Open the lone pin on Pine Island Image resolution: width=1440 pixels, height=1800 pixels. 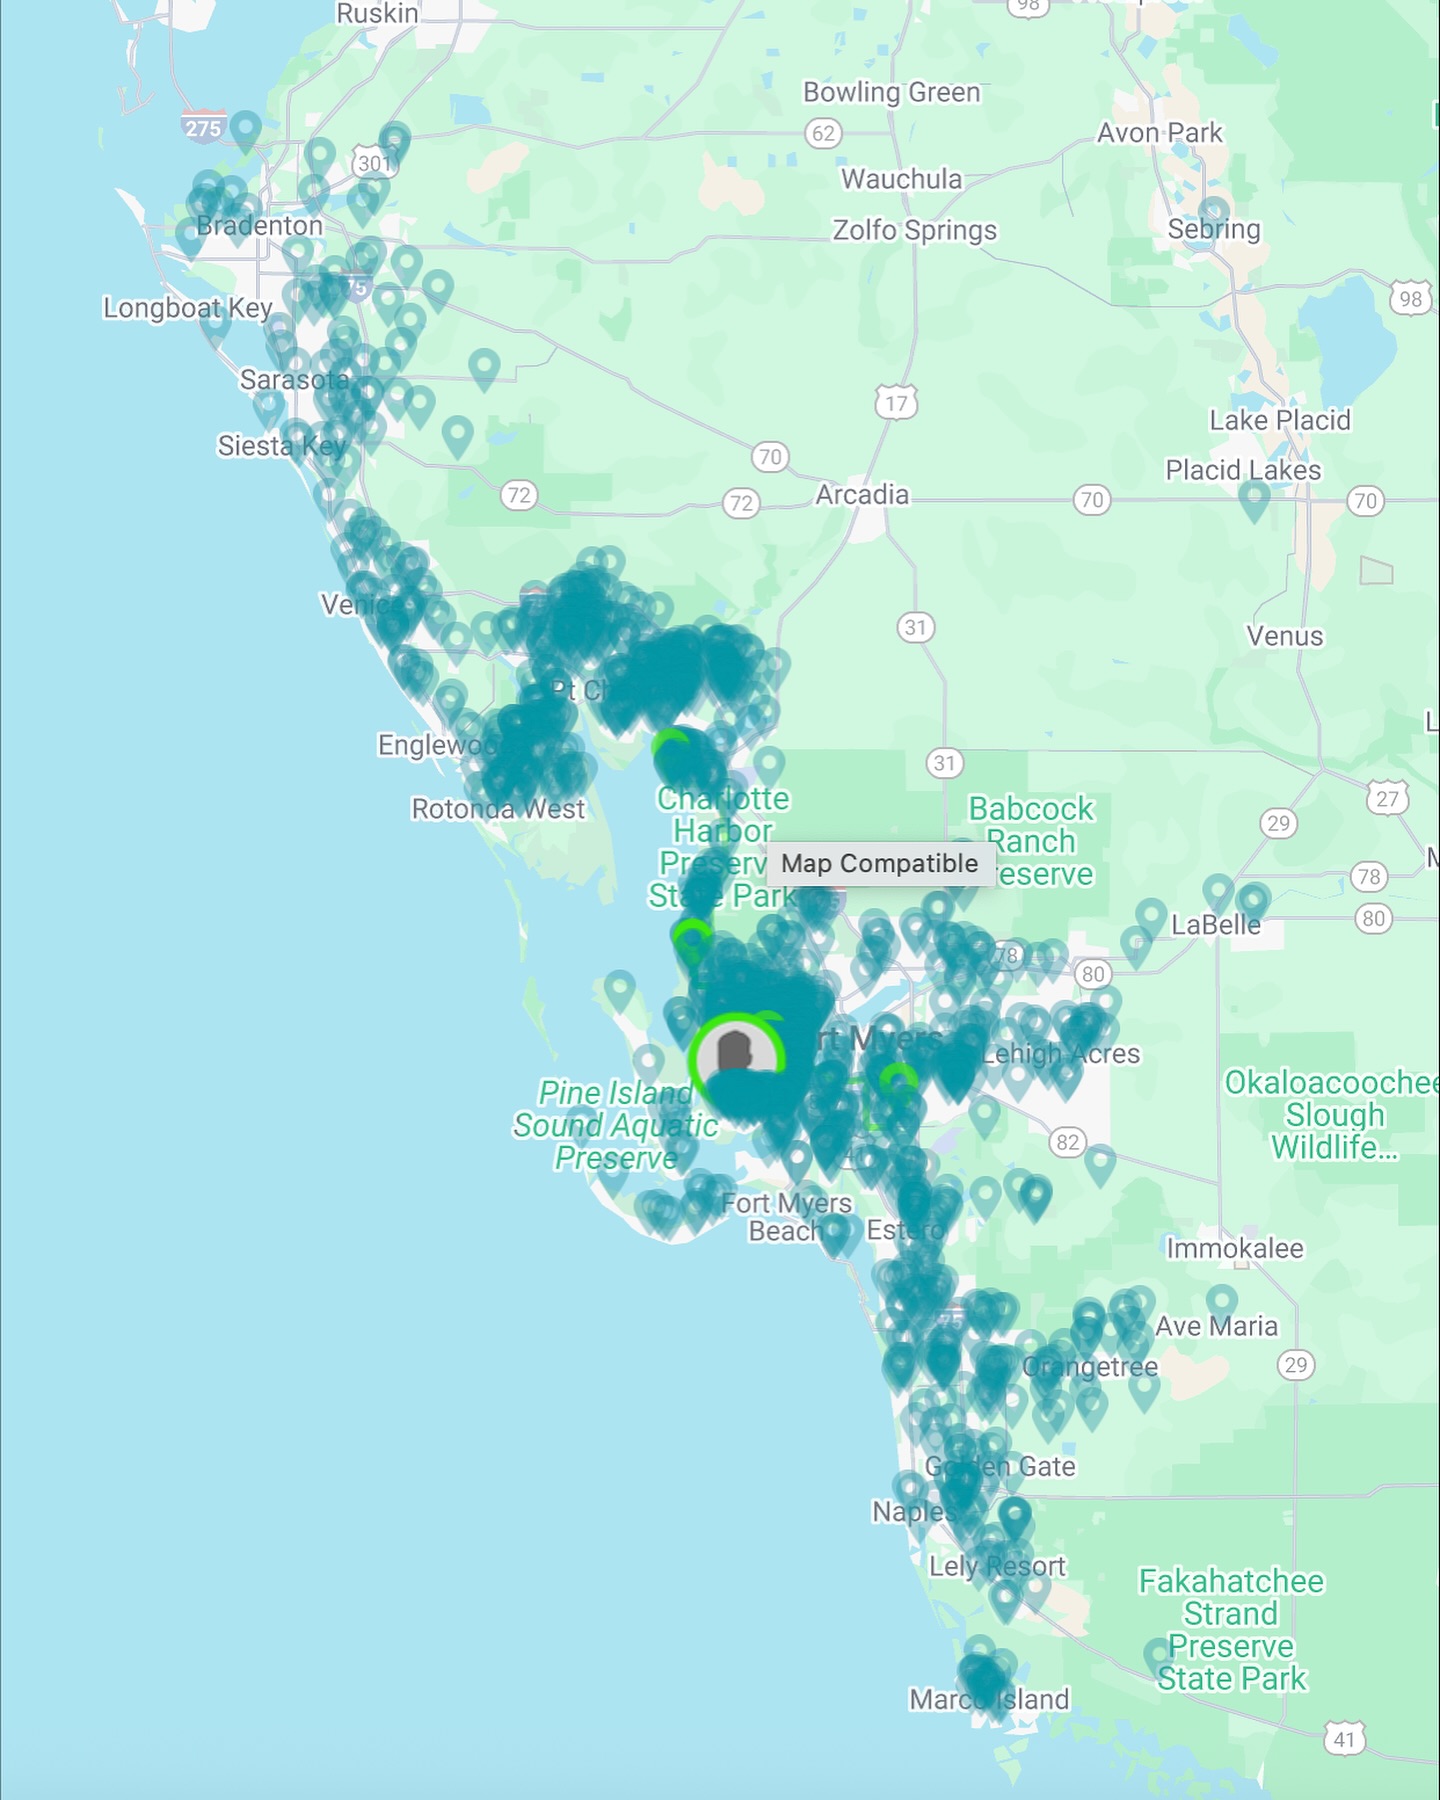620,991
